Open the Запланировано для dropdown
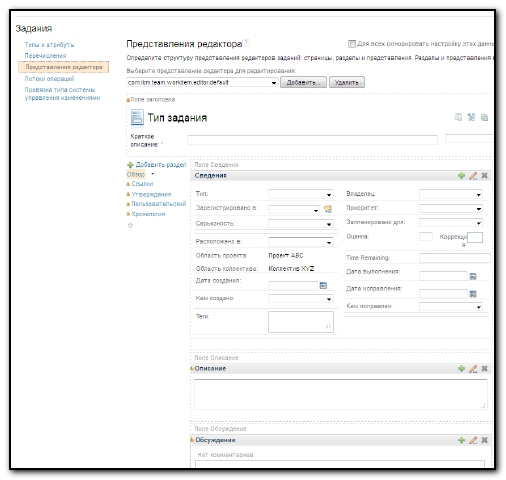 coord(451,223)
